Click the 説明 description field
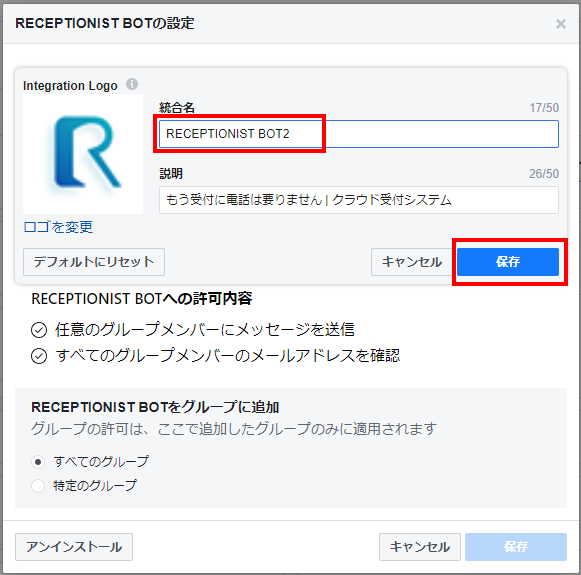 click(x=359, y=200)
